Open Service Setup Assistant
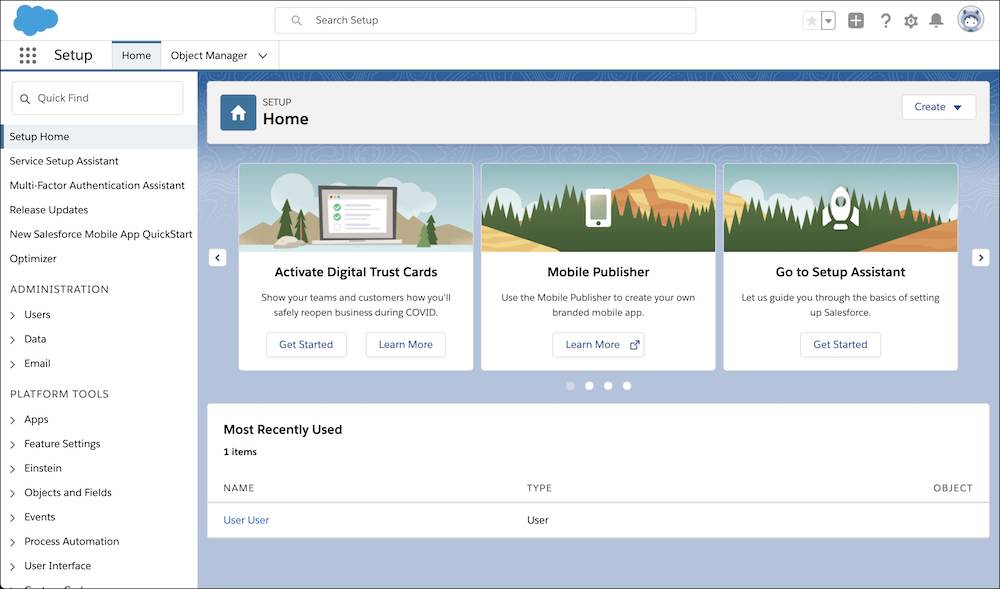 (64, 161)
